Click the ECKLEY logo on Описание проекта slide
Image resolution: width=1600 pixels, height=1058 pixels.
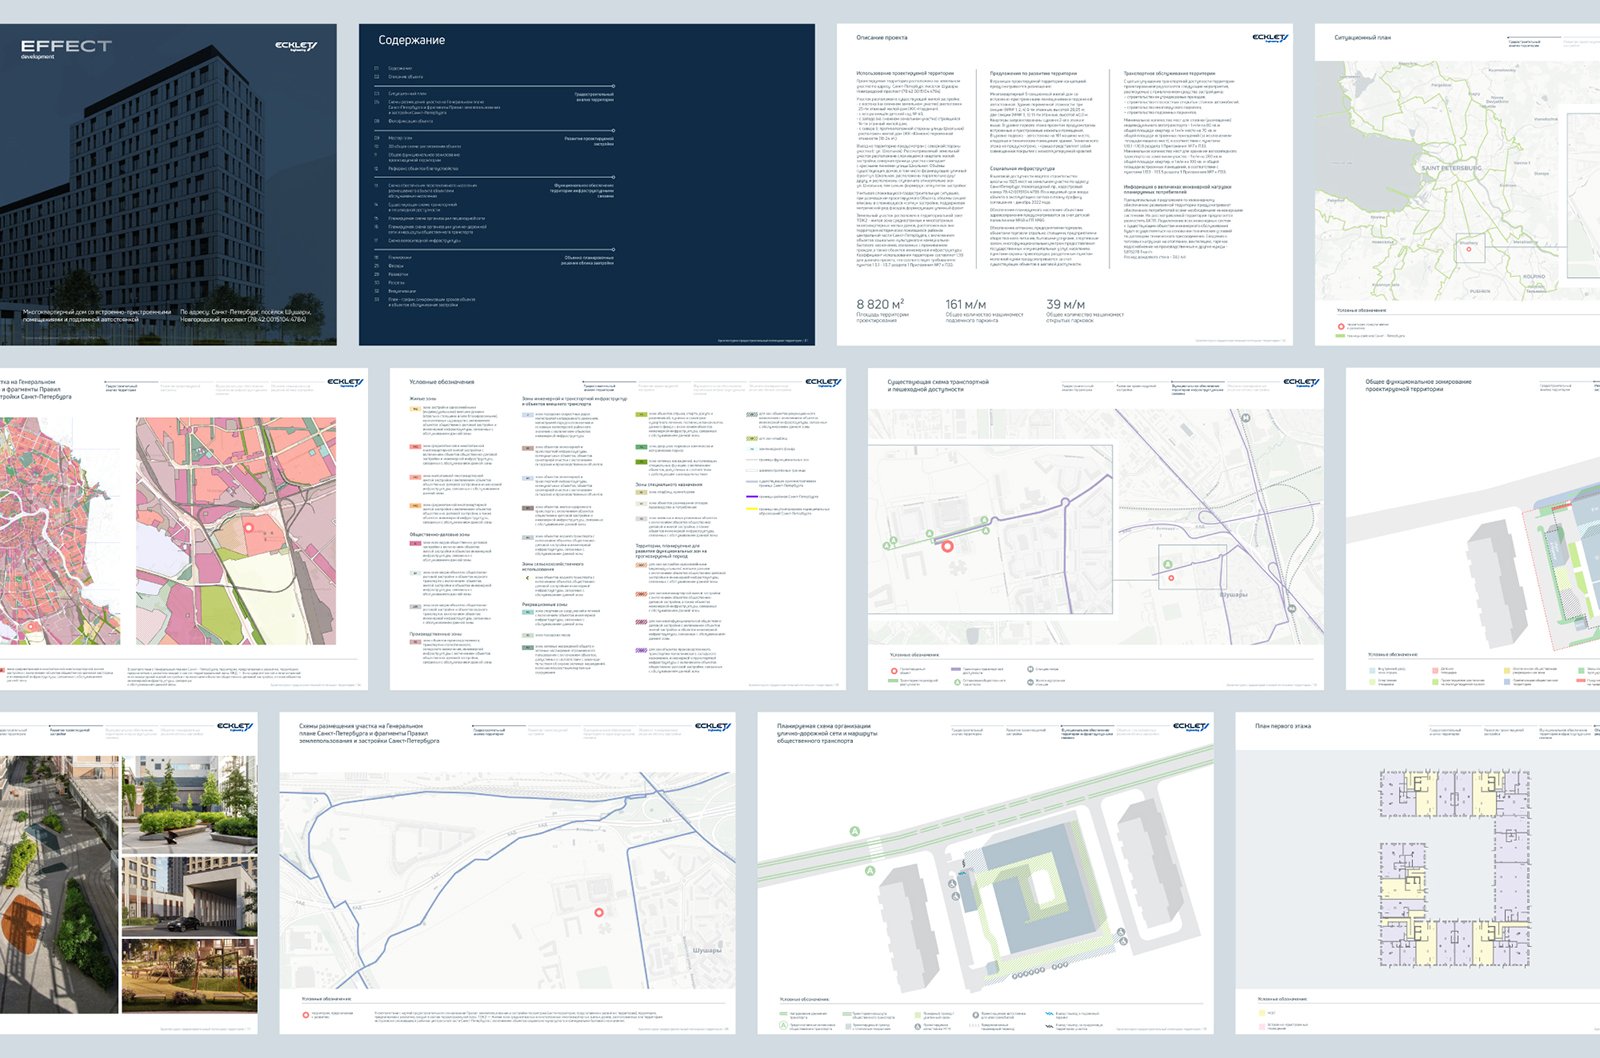(1270, 38)
